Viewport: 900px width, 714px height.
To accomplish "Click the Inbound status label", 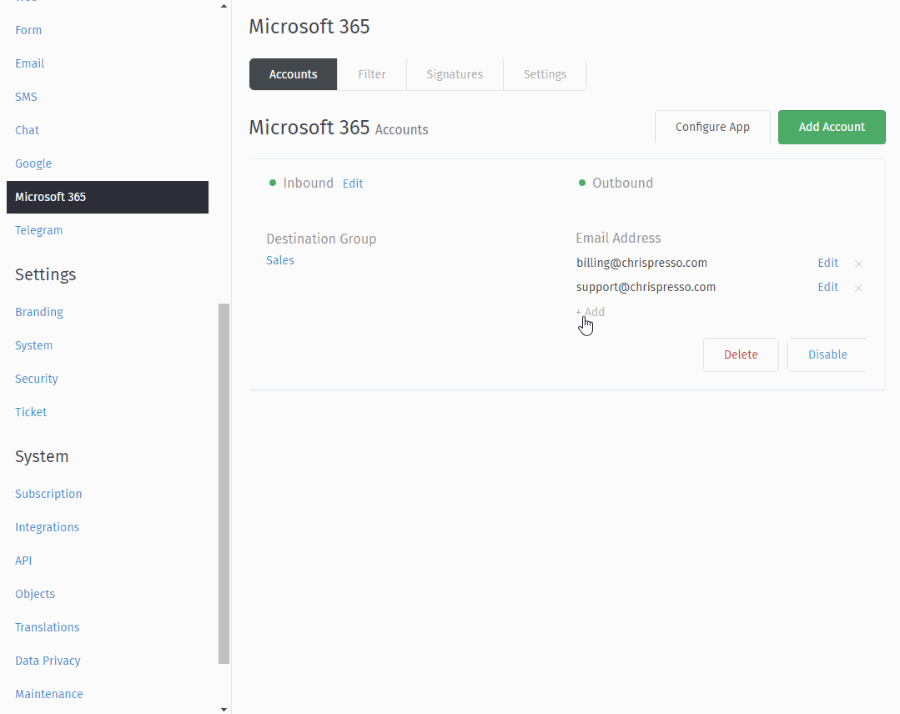I will 308,183.
